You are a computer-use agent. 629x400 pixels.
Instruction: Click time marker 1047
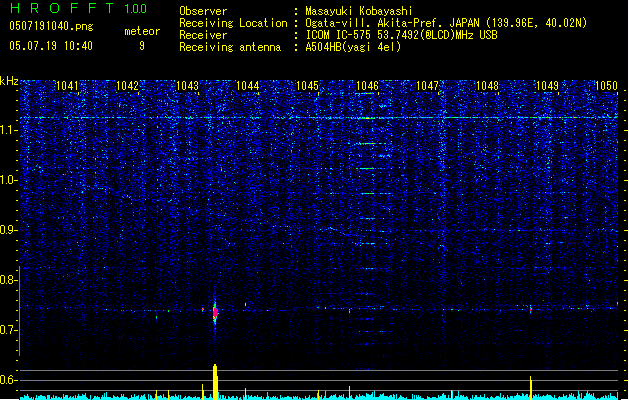(x=428, y=86)
